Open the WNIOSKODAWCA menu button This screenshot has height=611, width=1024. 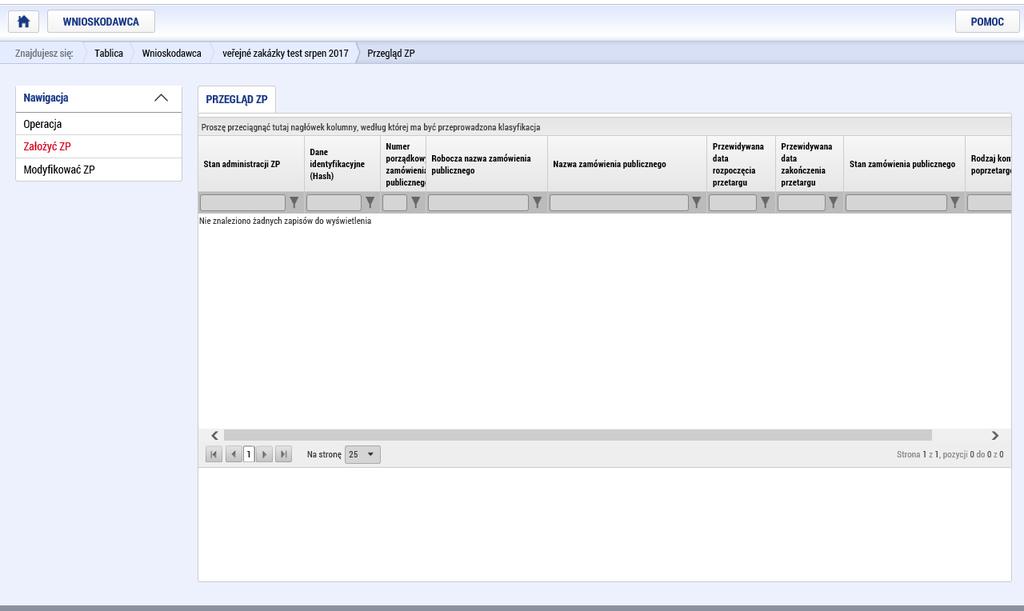101,22
